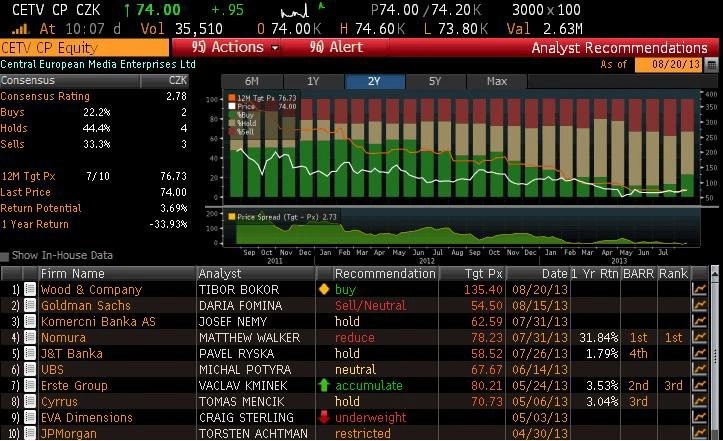Click the 96) Alert button
723x441 pixels.
(336, 47)
